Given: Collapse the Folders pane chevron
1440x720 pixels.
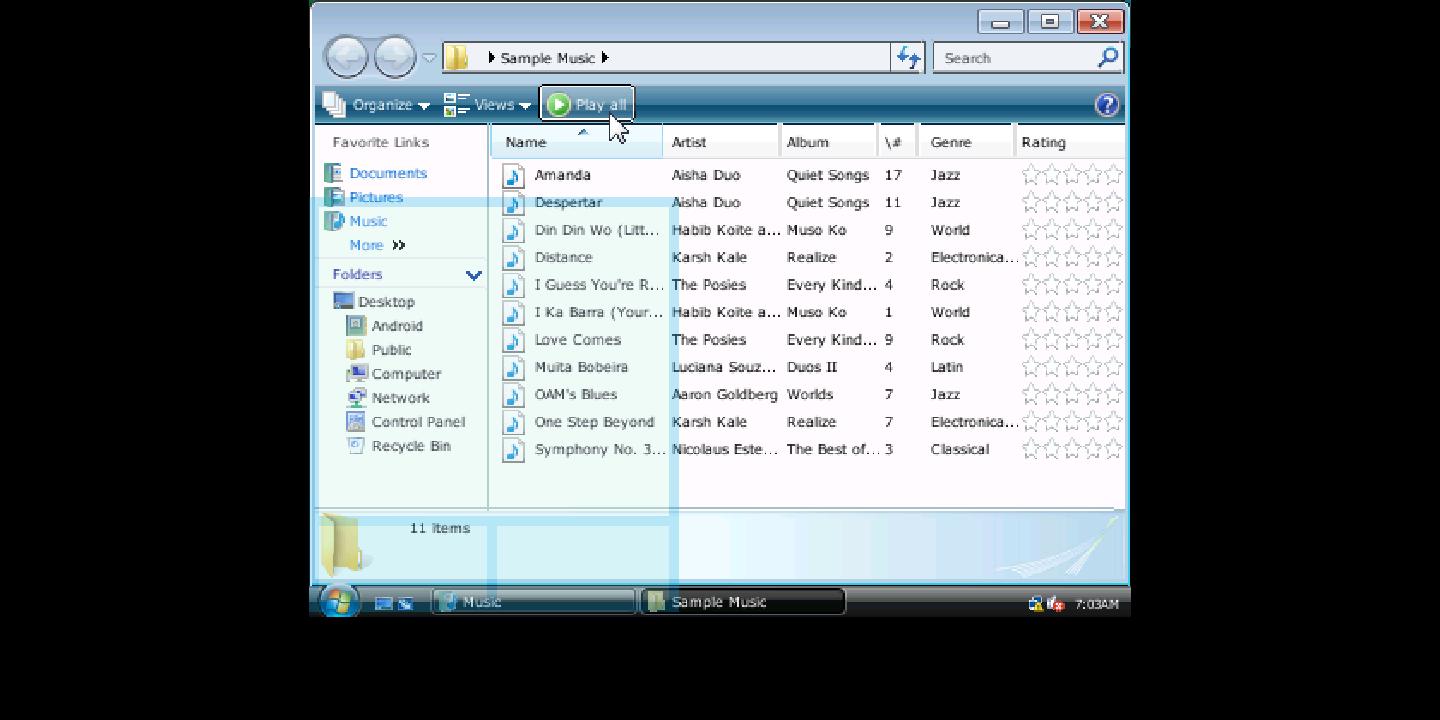Looking at the screenshot, I should 473,275.
